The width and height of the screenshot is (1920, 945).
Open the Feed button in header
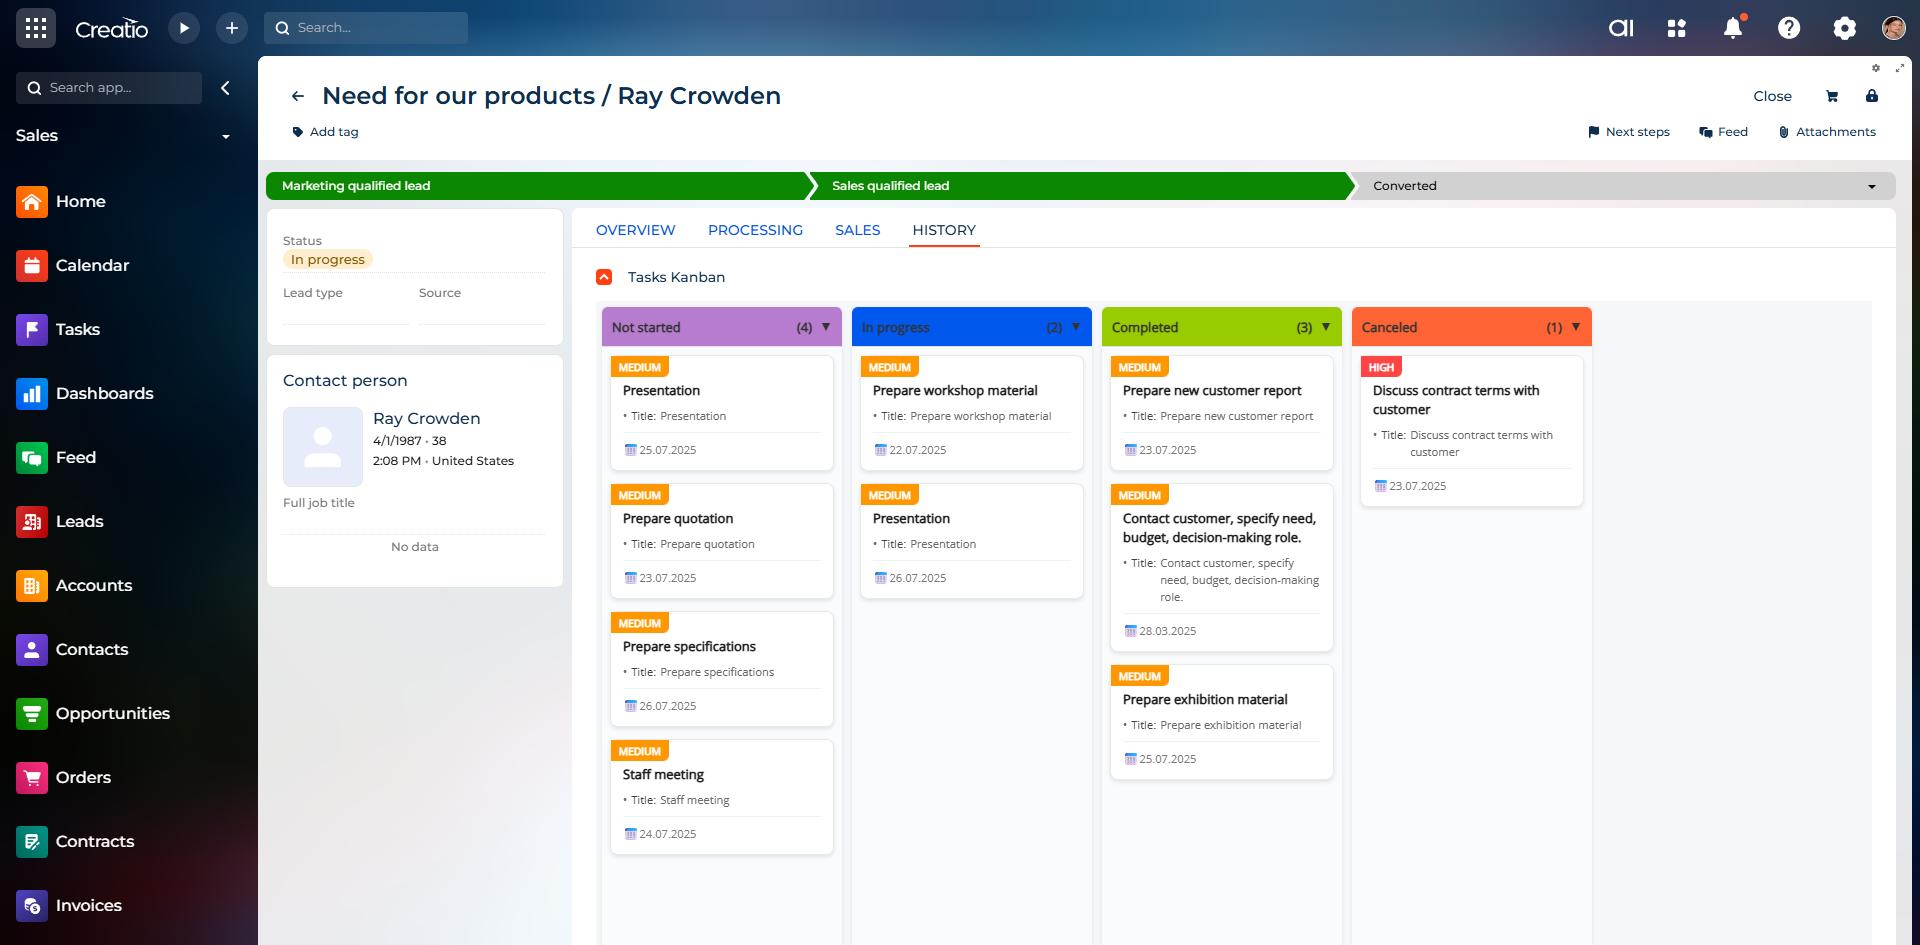click(1724, 132)
